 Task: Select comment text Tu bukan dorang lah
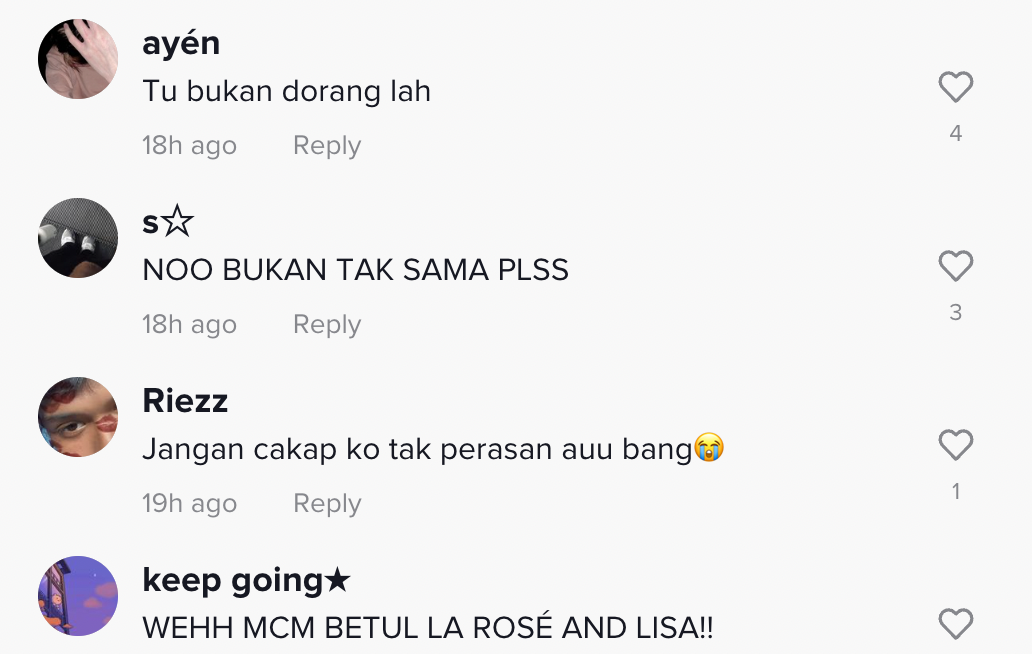(x=286, y=91)
